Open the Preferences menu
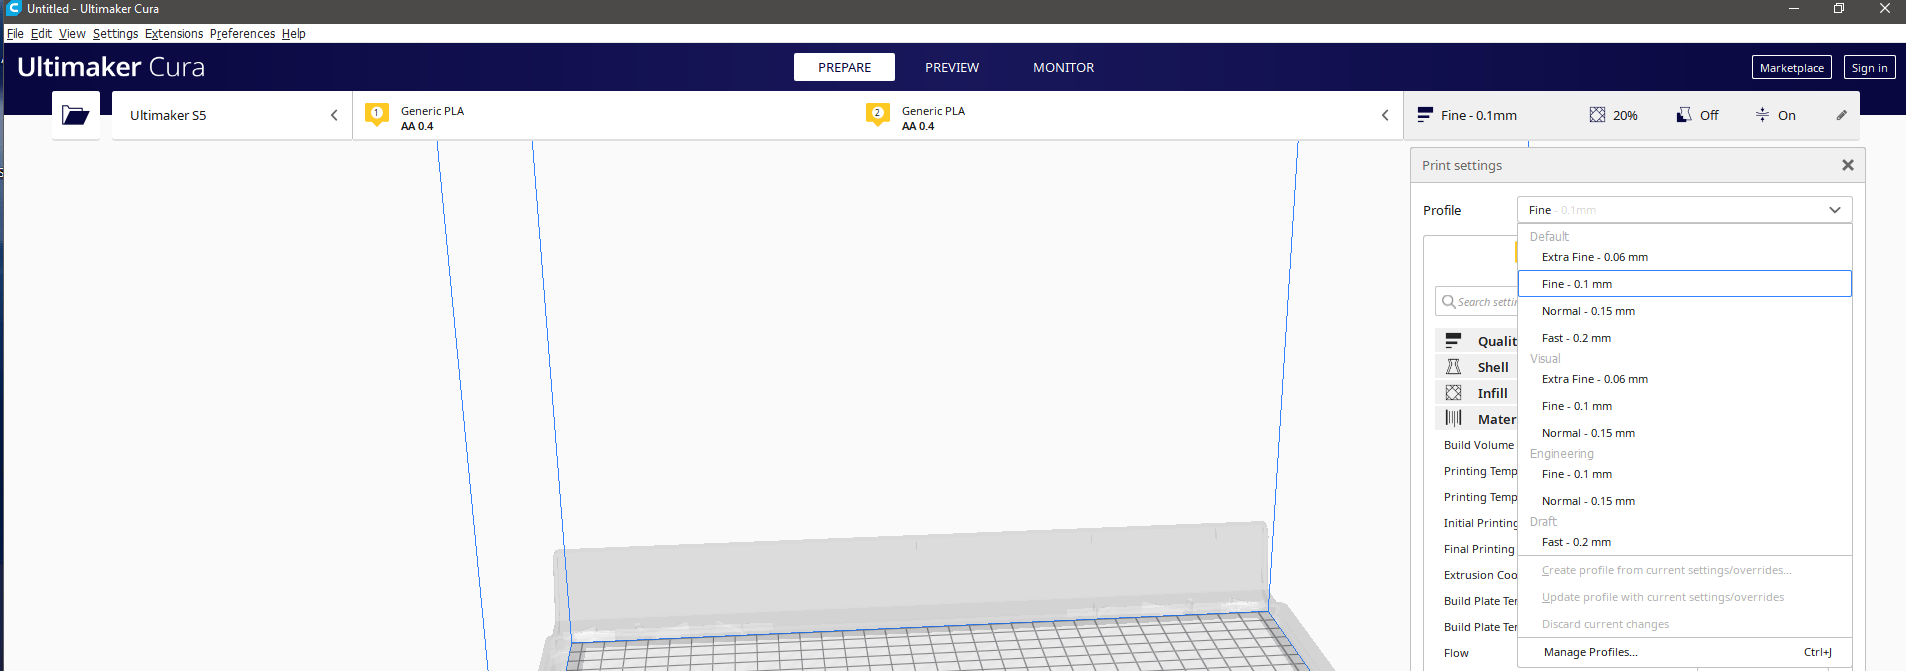The width and height of the screenshot is (1906, 671). (242, 33)
